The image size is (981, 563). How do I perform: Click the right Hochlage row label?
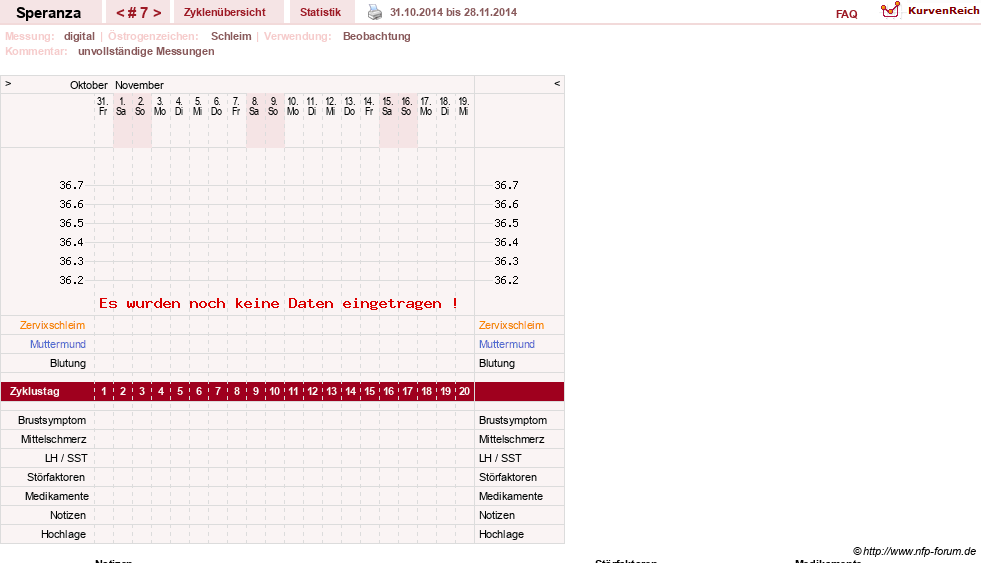point(501,534)
